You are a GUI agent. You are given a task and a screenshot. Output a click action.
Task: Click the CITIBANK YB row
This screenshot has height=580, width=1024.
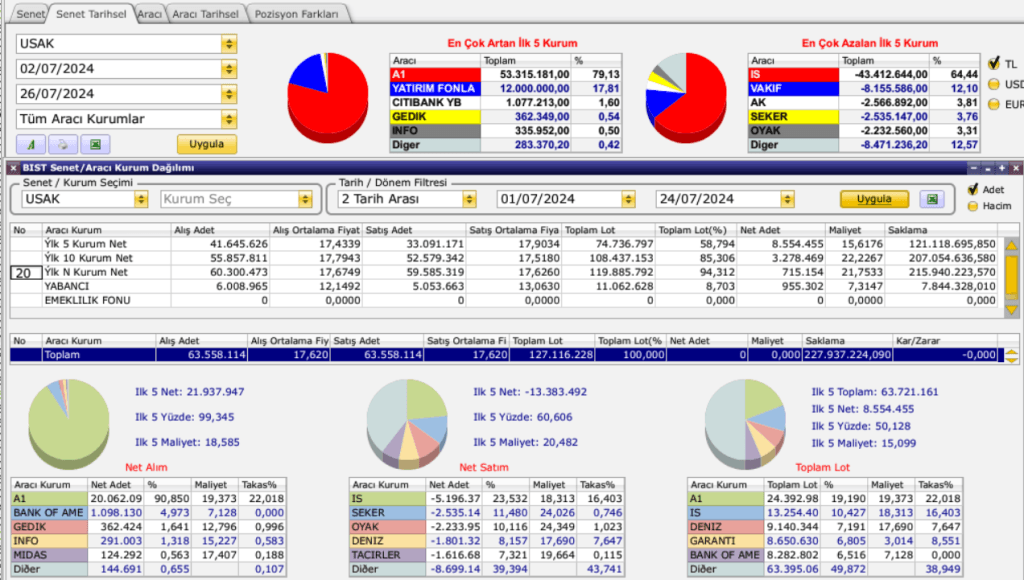pos(505,103)
